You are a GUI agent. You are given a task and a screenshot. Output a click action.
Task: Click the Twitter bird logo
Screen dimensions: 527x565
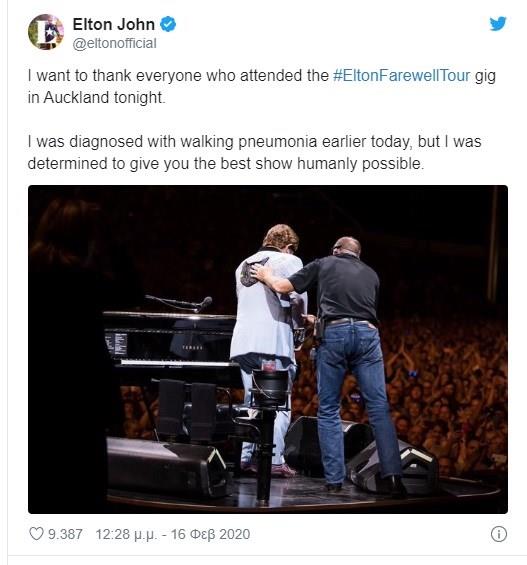point(498,23)
